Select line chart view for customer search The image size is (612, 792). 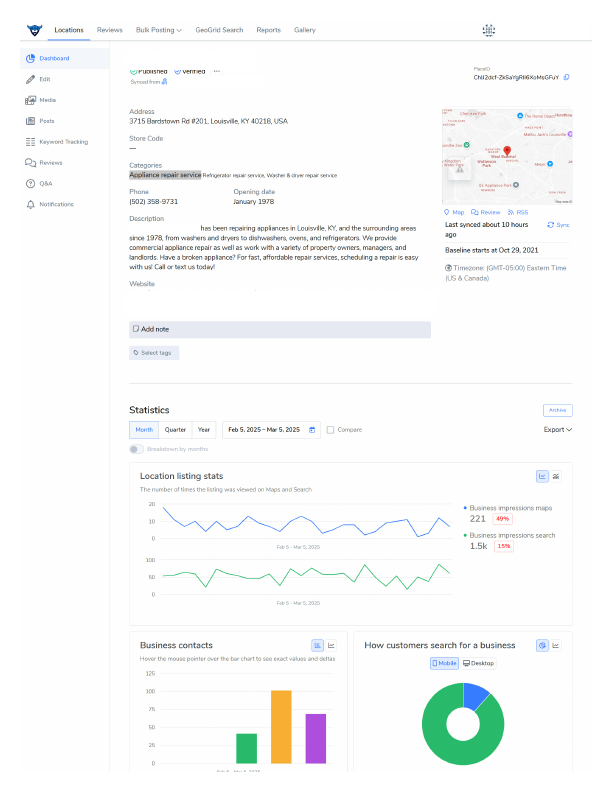coord(556,646)
